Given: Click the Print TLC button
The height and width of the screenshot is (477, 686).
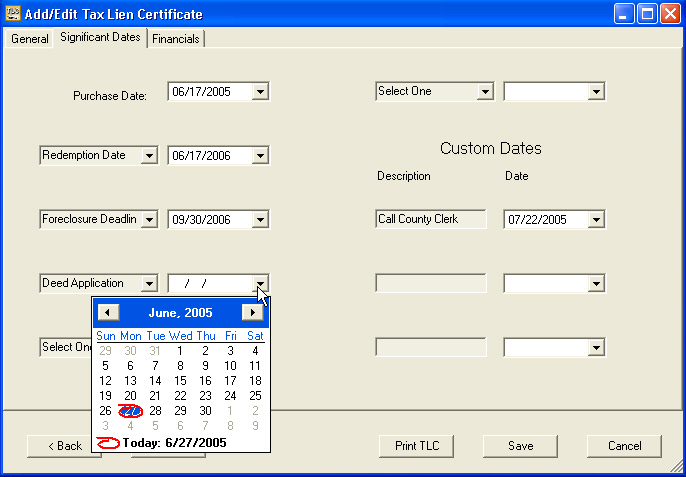Looking at the screenshot, I should point(416,446).
